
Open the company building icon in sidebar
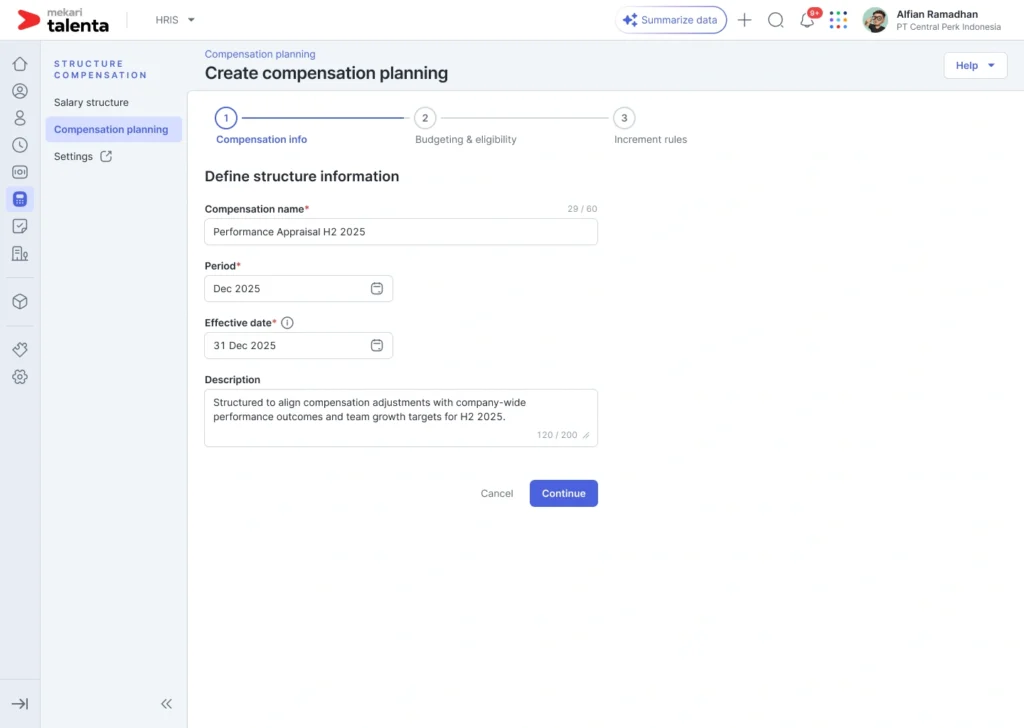point(20,253)
